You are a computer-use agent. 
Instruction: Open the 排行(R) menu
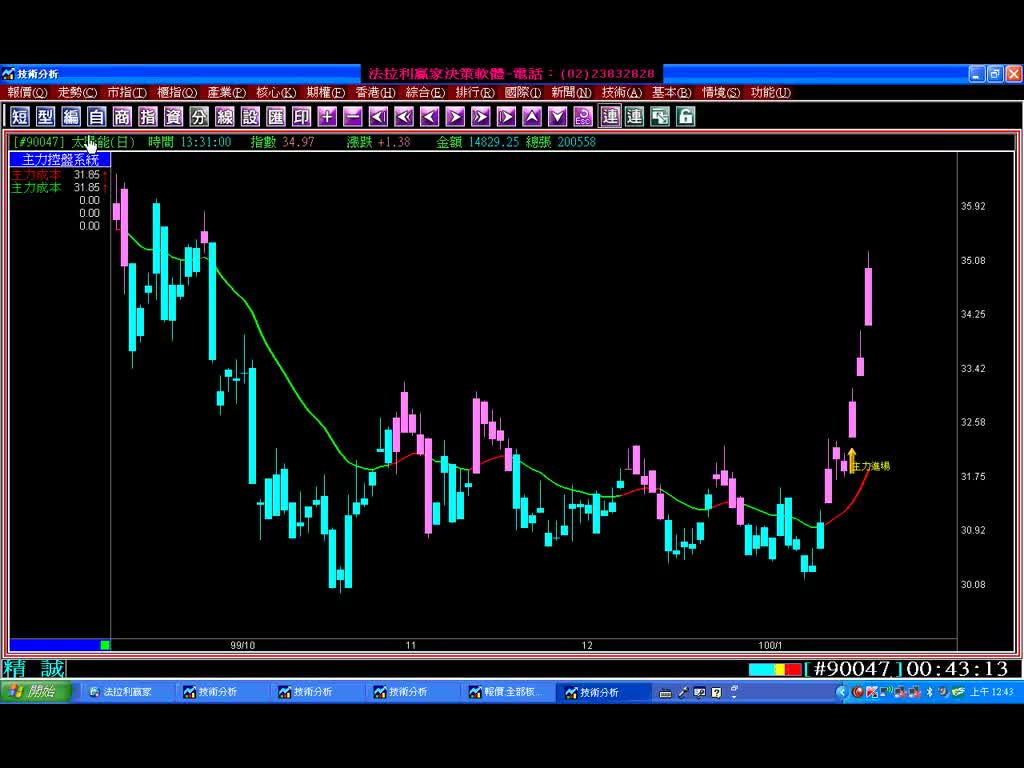pyautogui.click(x=474, y=93)
